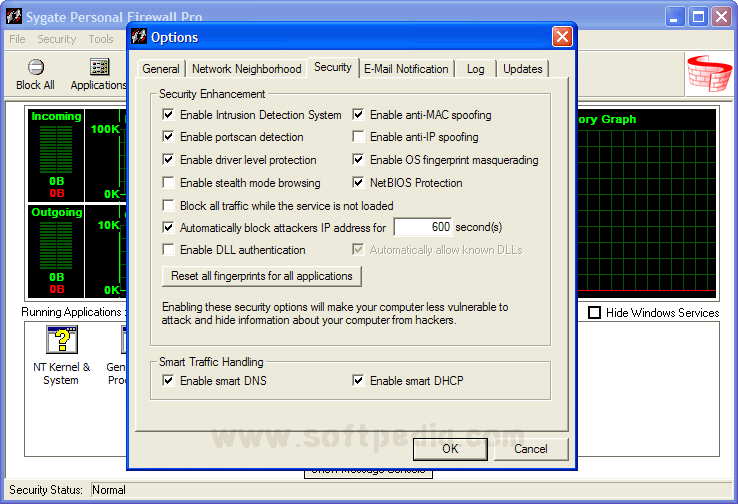Toggle Enable Intrusion Detection System checkbox
Image resolution: width=738 pixels, height=504 pixels.
(168, 114)
